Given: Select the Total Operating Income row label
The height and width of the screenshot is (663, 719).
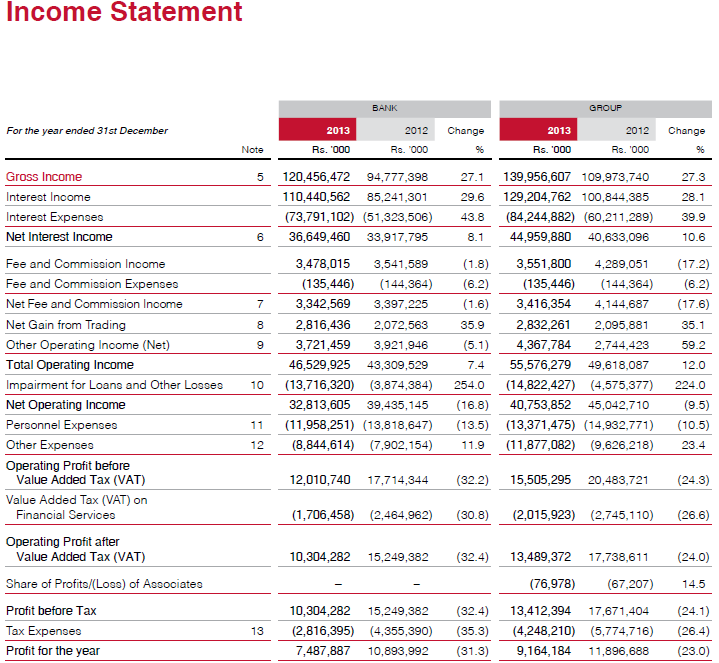Looking at the screenshot, I should click(69, 365).
